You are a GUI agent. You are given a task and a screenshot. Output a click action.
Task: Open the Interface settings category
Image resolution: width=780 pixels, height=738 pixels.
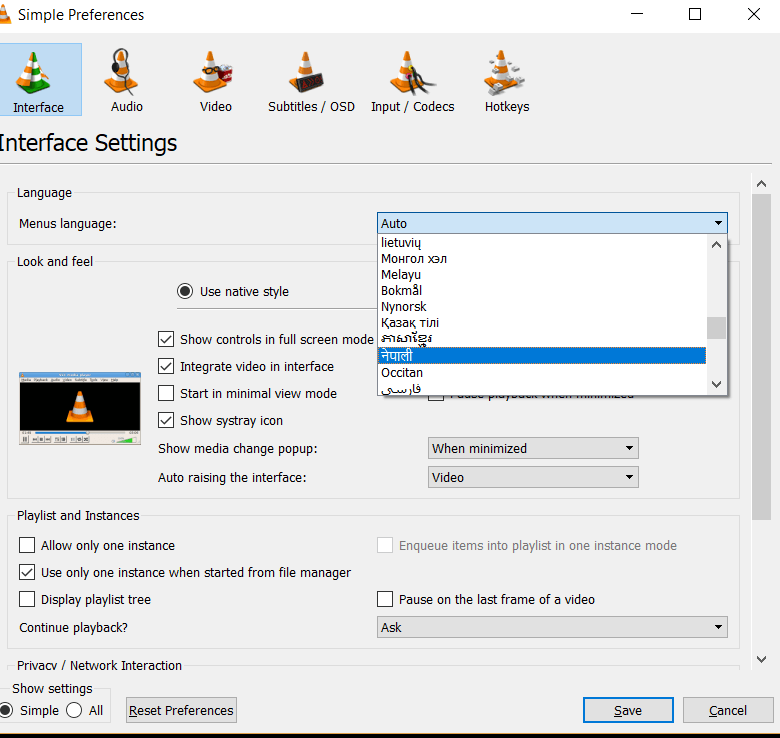coord(38,80)
